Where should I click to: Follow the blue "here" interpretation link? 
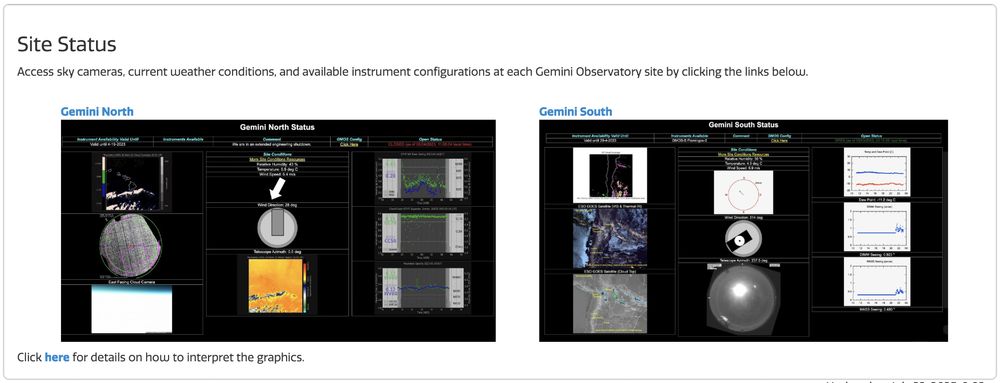(57, 357)
